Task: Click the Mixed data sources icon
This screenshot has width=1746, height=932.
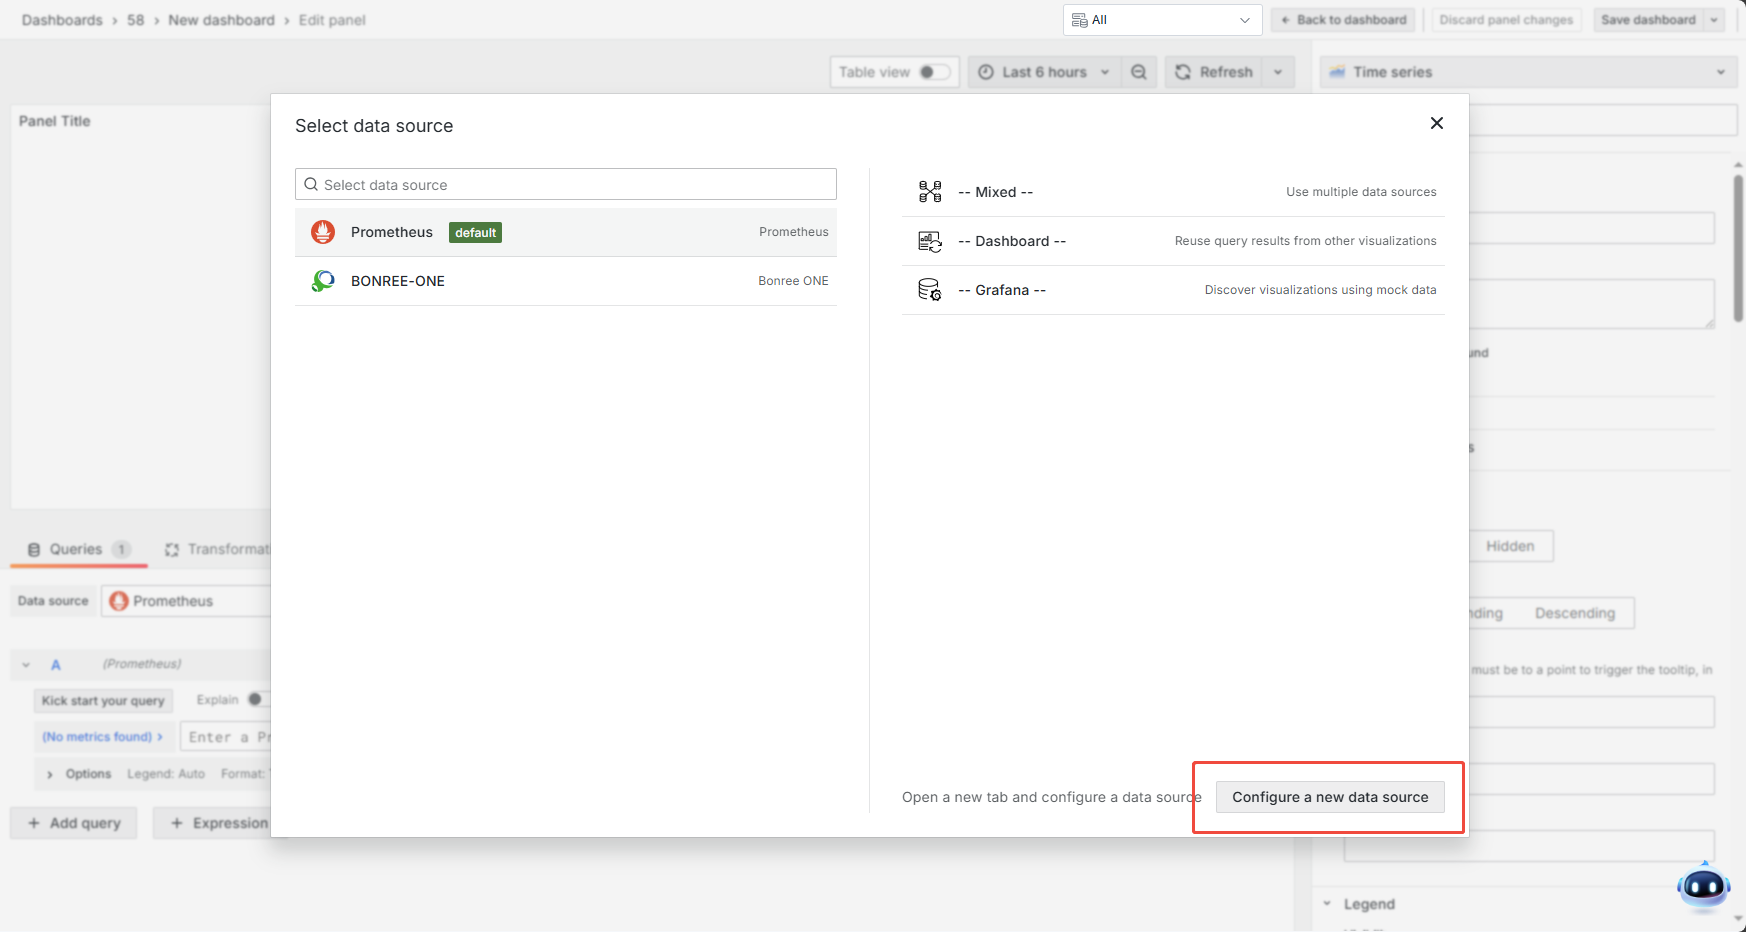Action: point(930,192)
